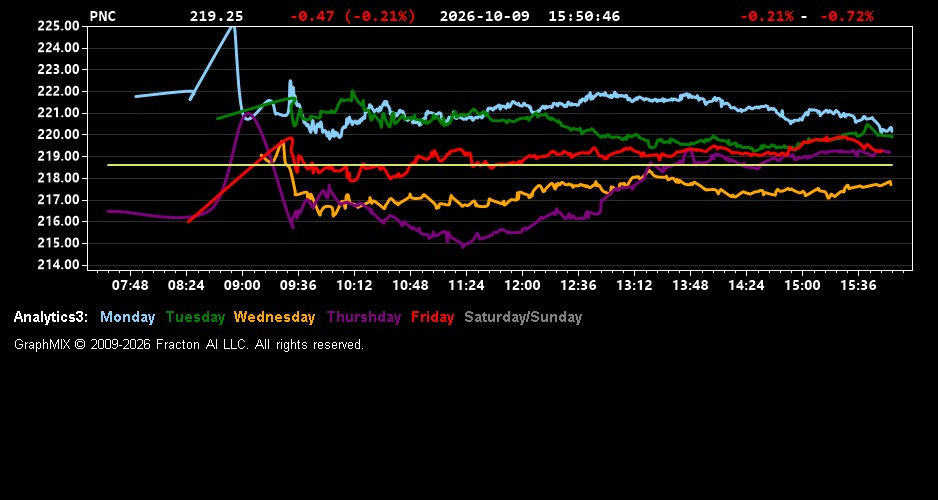Screen dimensions: 938x500
Task: Click the 13:48 time axis label
Action: [x=690, y=285]
